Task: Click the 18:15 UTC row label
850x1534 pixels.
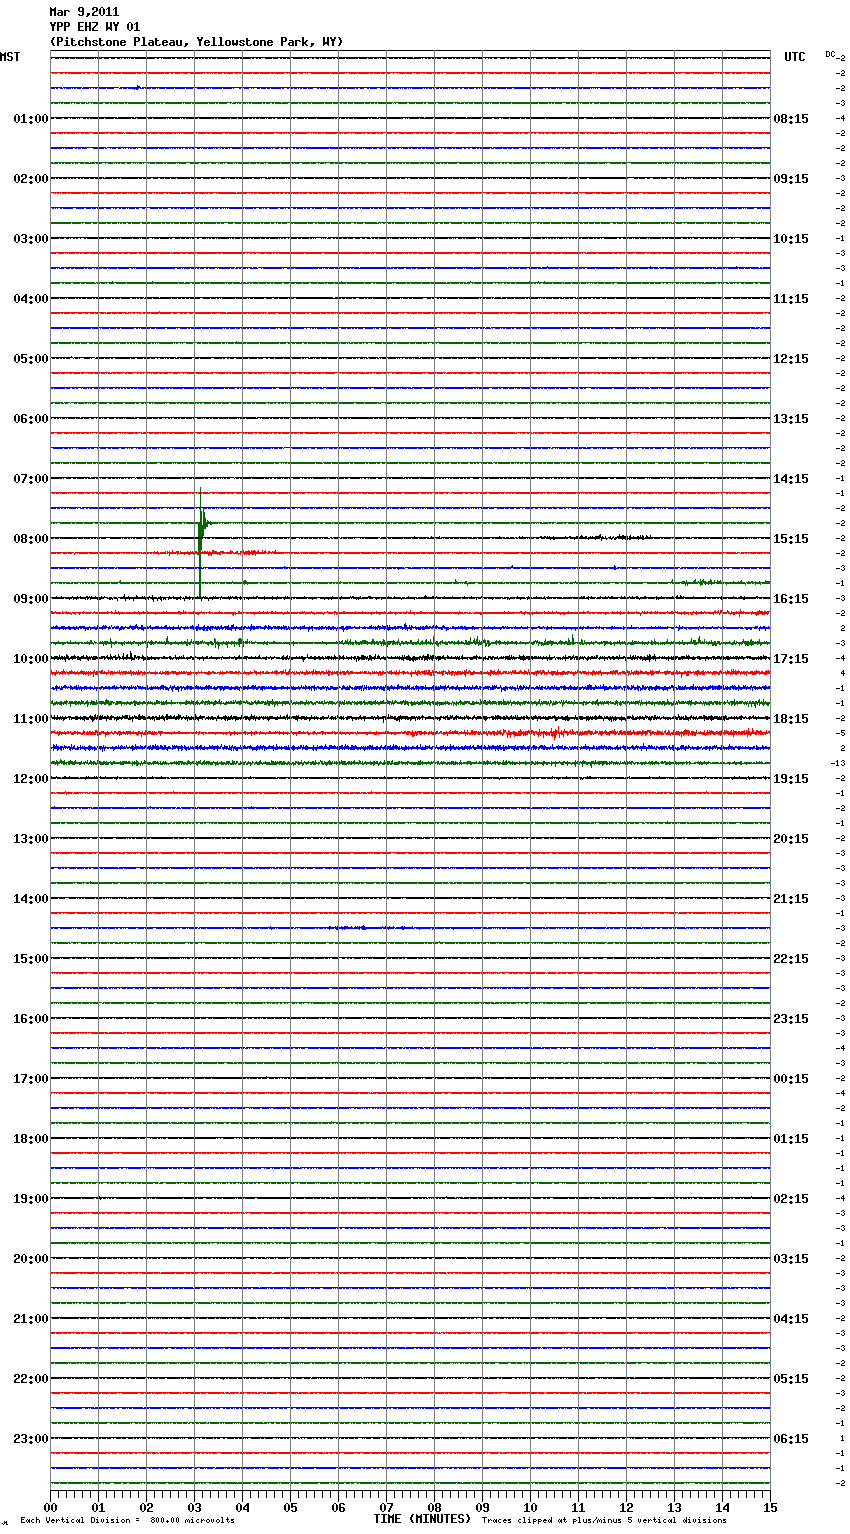Action: coord(791,719)
